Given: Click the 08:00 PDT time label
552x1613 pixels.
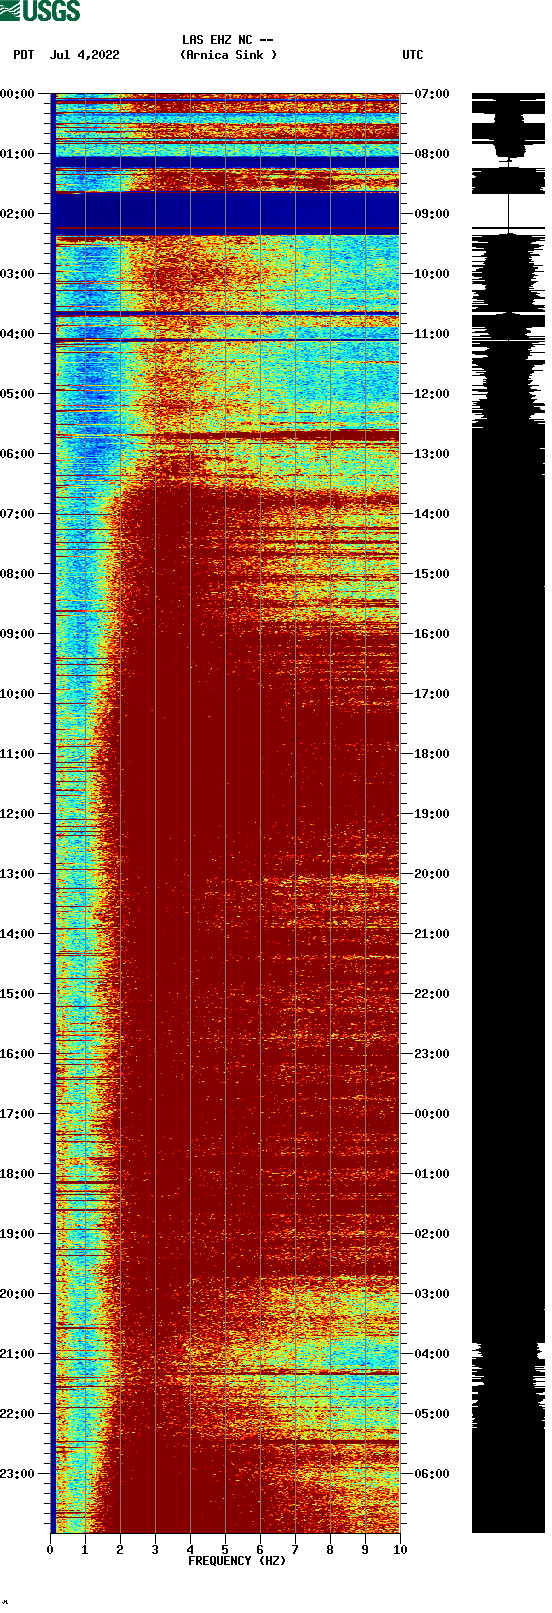Looking at the screenshot, I should point(17,574).
